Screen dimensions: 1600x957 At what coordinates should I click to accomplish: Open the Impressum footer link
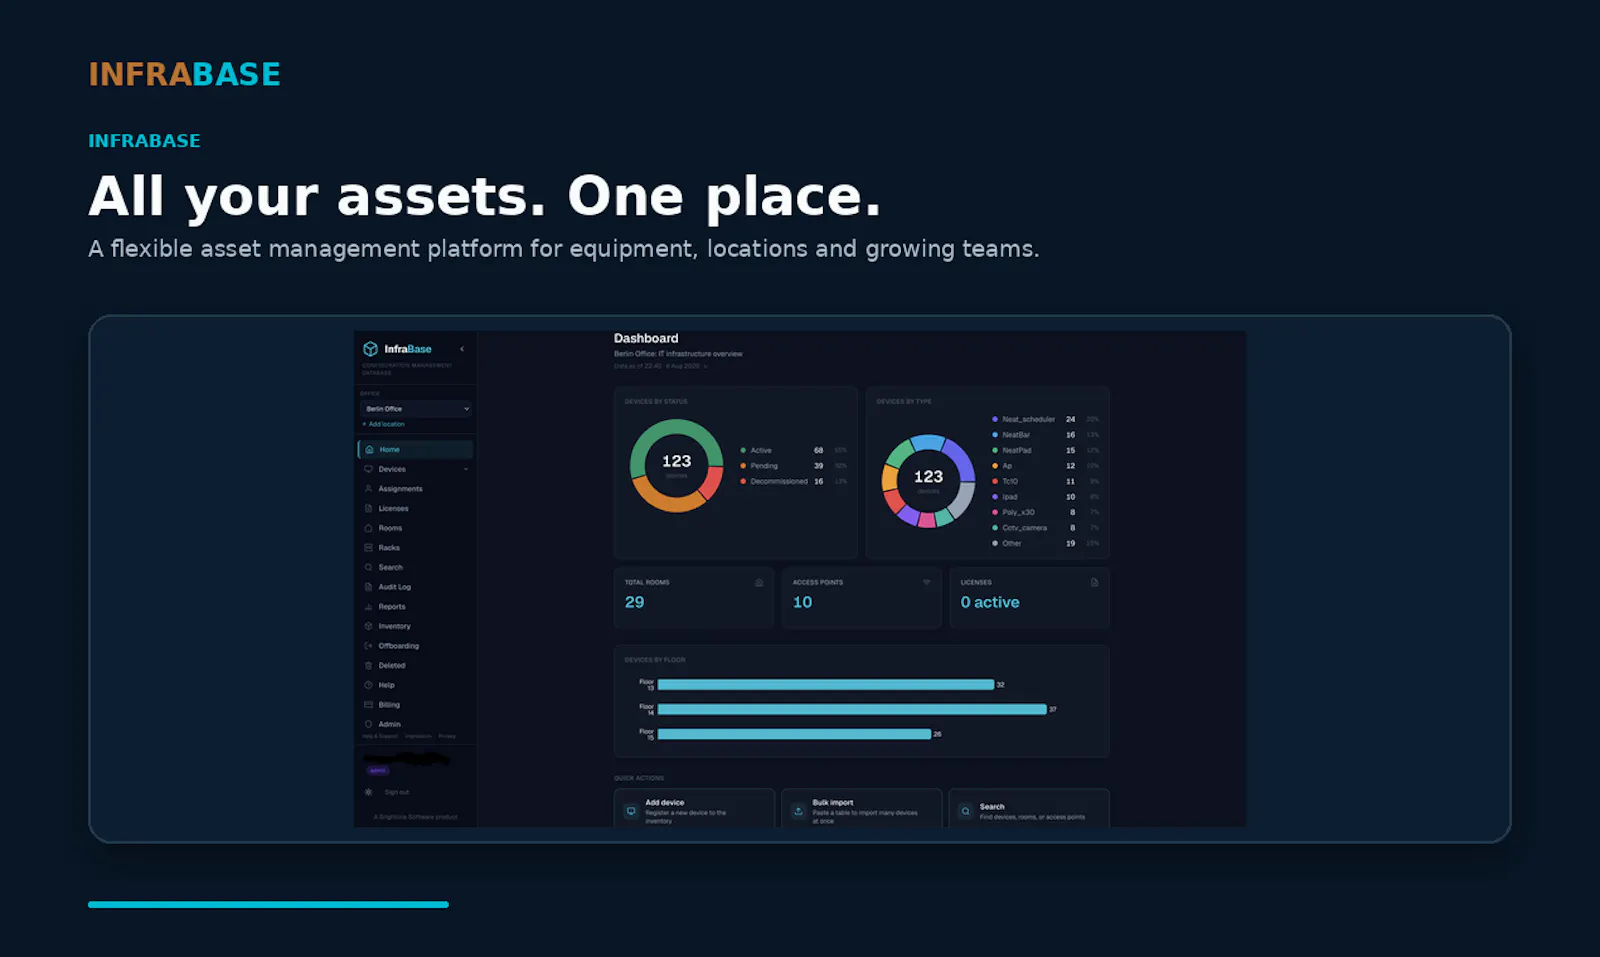(418, 736)
